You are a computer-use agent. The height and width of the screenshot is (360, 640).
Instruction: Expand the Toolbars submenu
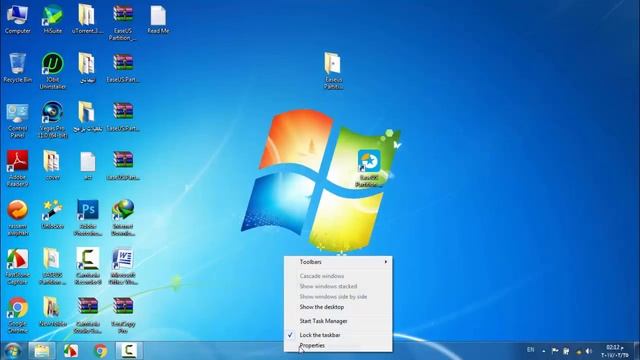click(338, 262)
